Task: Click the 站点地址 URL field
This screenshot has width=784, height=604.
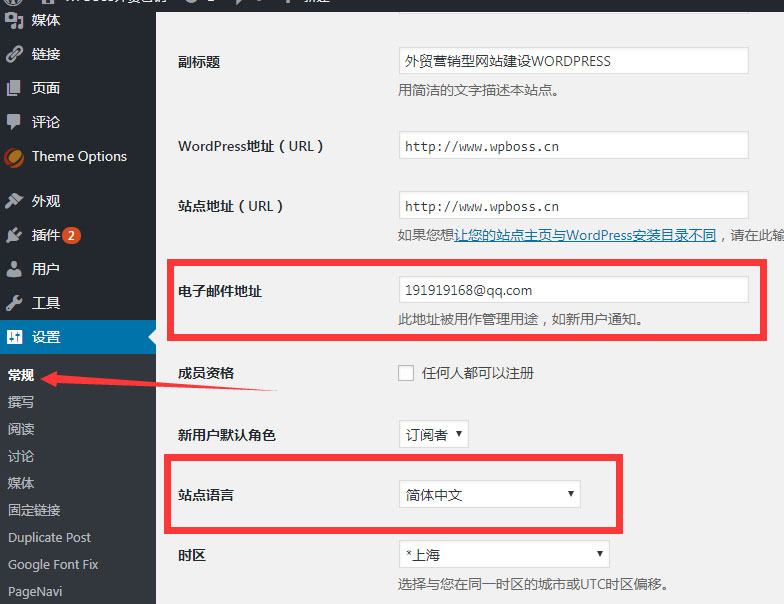Action: pyautogui.click(x=574, y=205)
